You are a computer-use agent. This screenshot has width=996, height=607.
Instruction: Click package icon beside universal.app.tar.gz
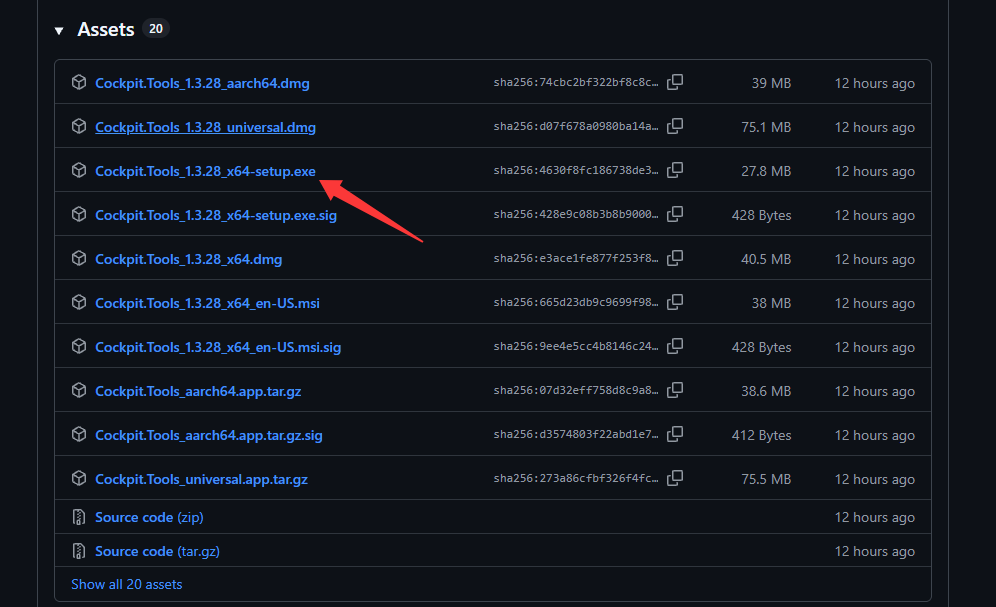click(79, 478)
